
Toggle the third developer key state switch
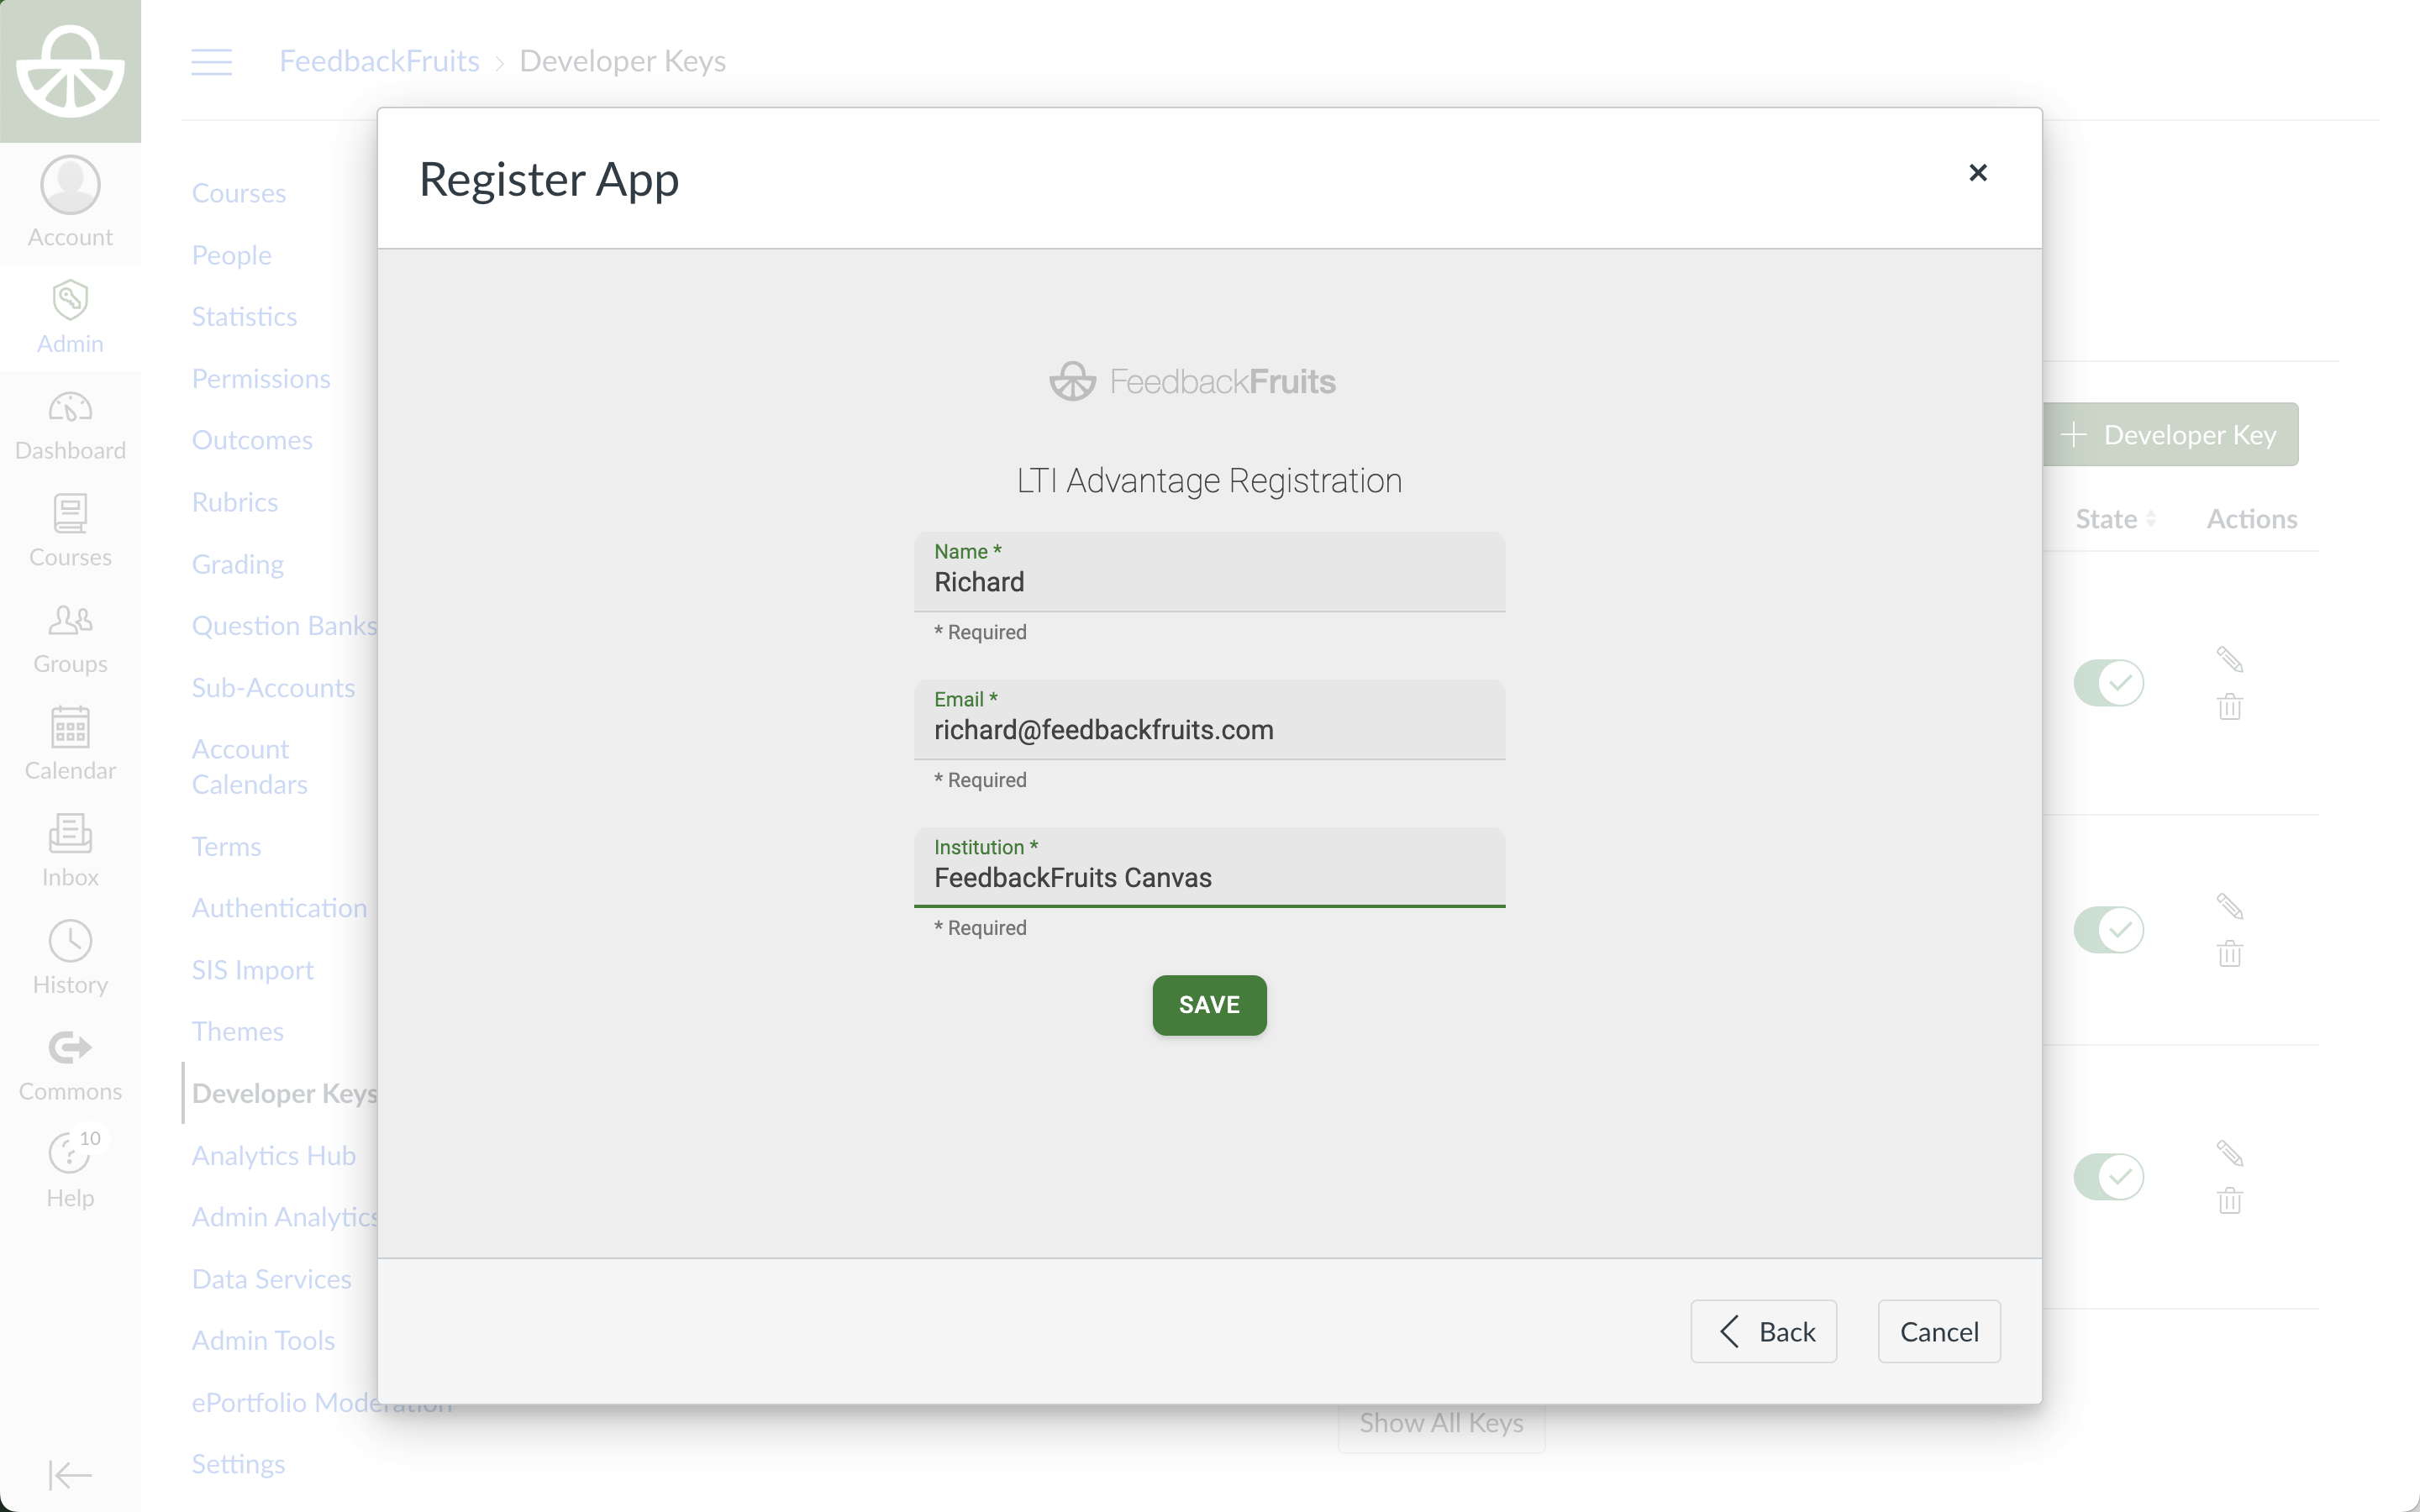(x=2108, y=1176)
